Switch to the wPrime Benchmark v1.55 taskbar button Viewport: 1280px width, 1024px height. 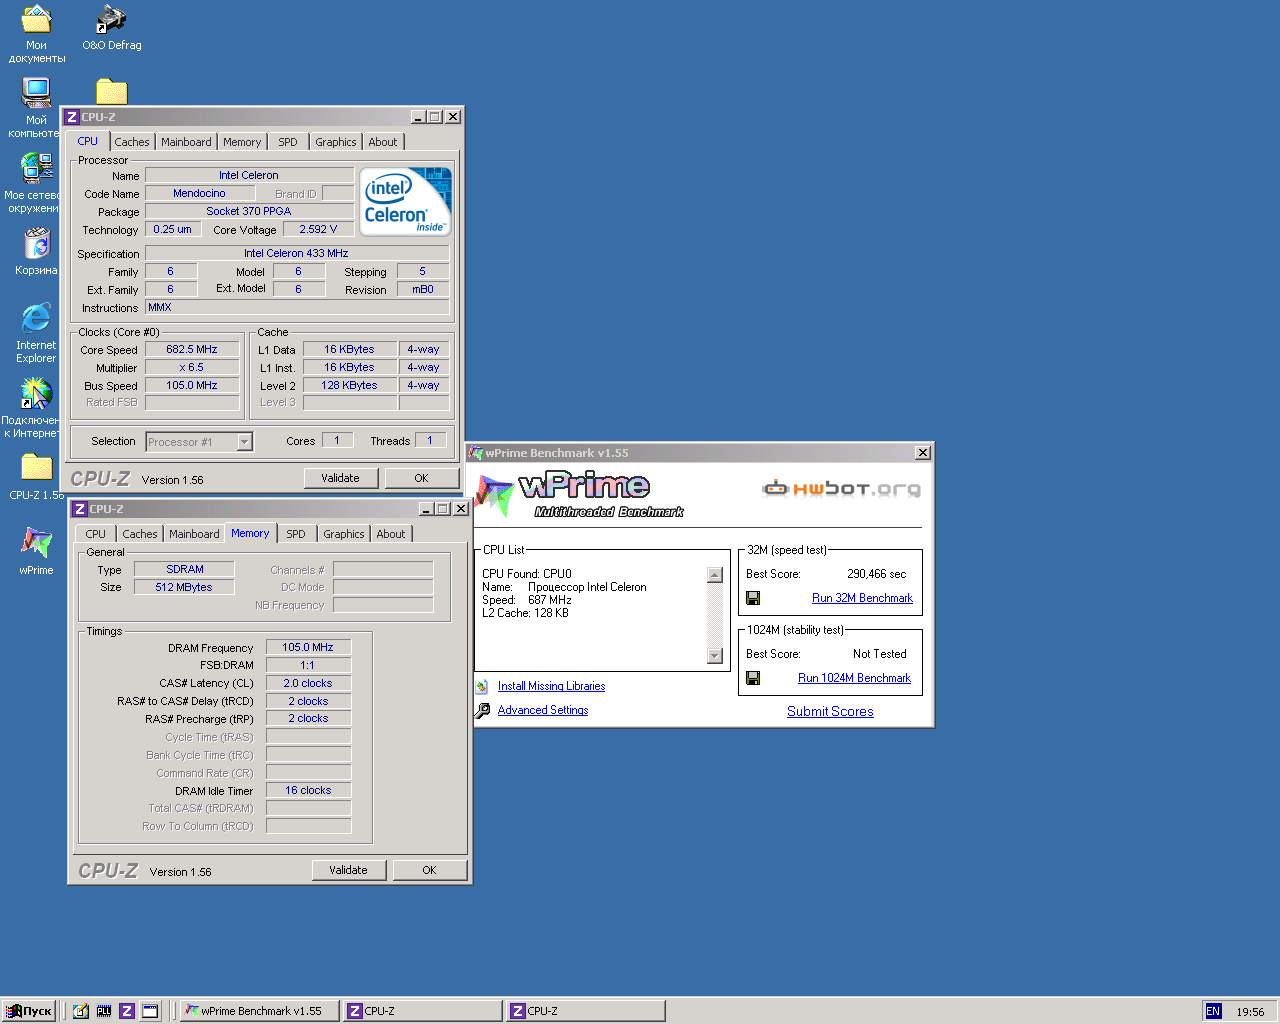coord(259,1011)
